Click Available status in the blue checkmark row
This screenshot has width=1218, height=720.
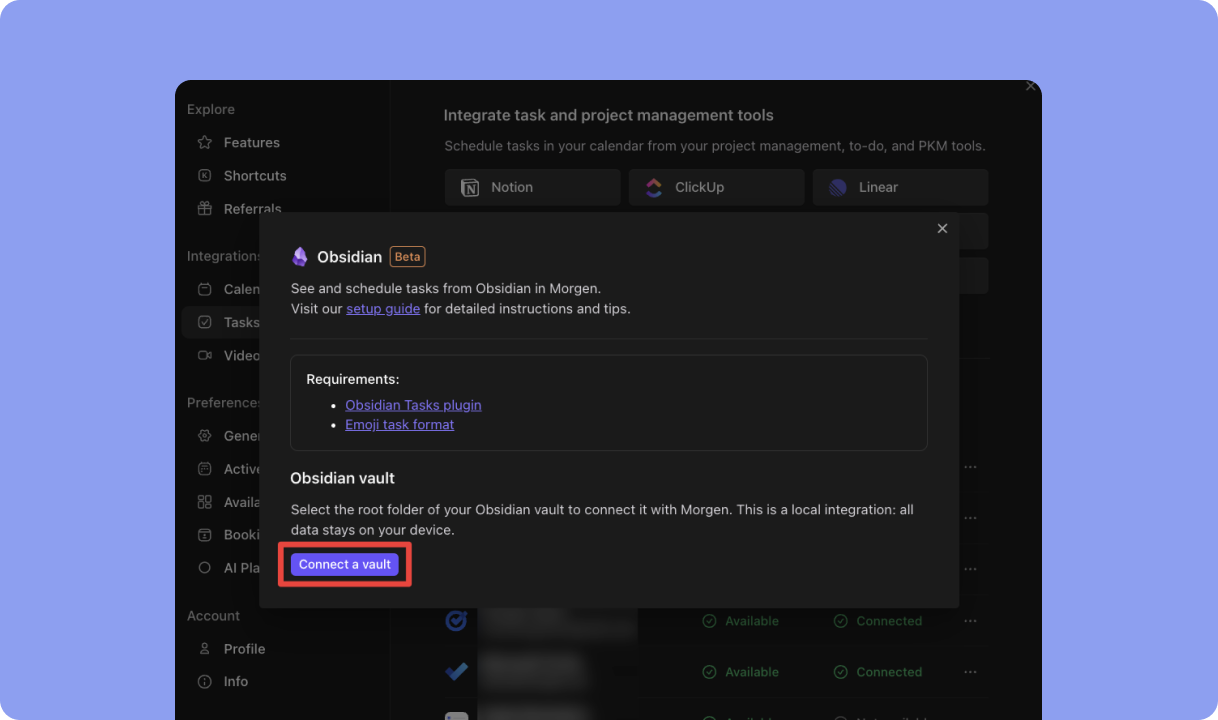740,672
